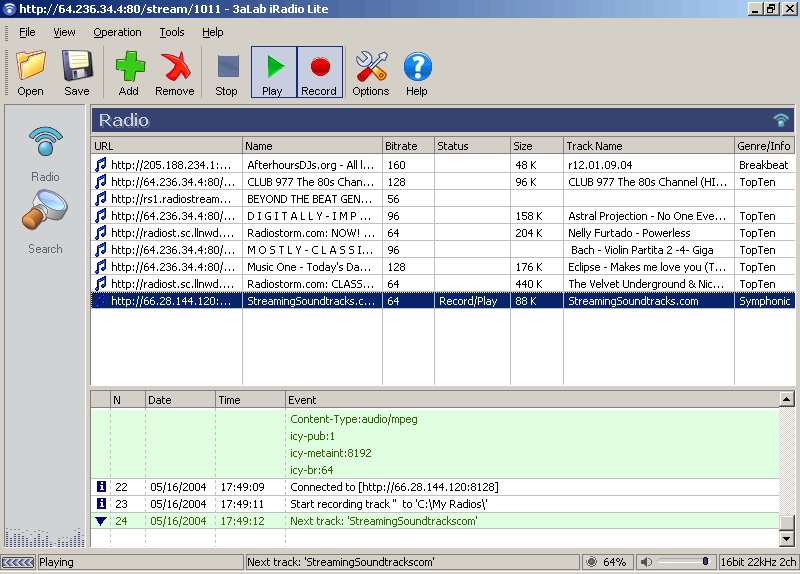Adjust the volume slider in status bar
Screen dimensions: 800x574
coord(704,562)
